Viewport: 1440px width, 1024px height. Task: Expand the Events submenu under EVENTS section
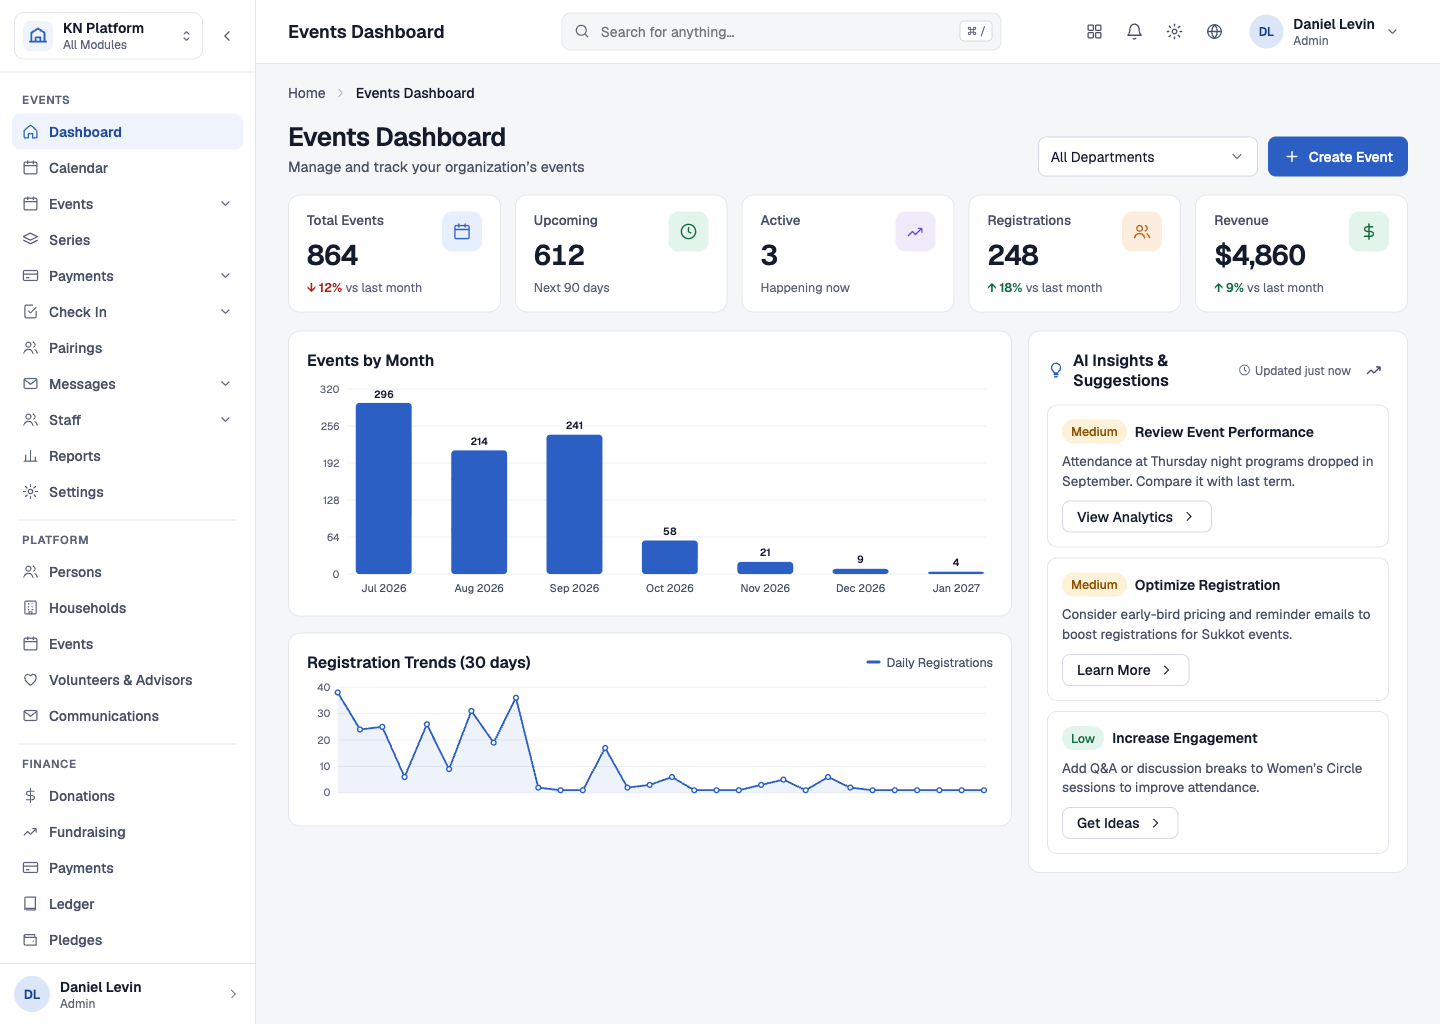[x=225, y=204]
